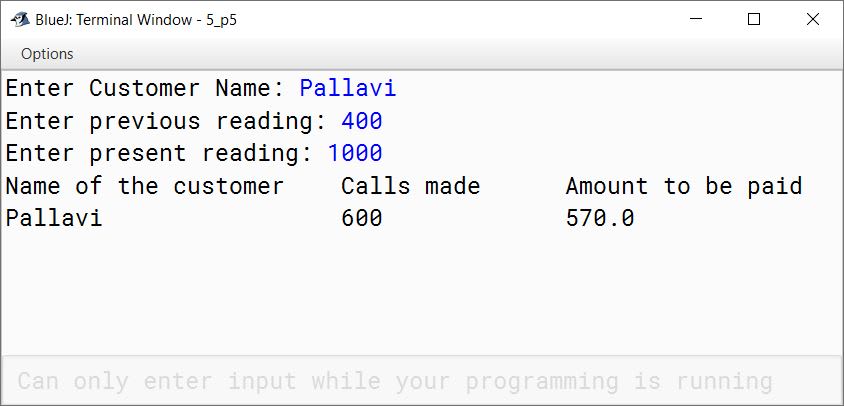Viewport: 844px width, 406px height.
Task: Click the Enter previous reading prompt text
Action: (x=166, y=121)
